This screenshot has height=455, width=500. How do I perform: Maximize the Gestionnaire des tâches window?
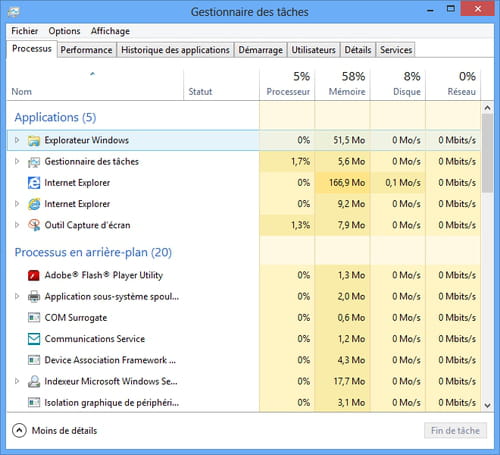point(451,9)
